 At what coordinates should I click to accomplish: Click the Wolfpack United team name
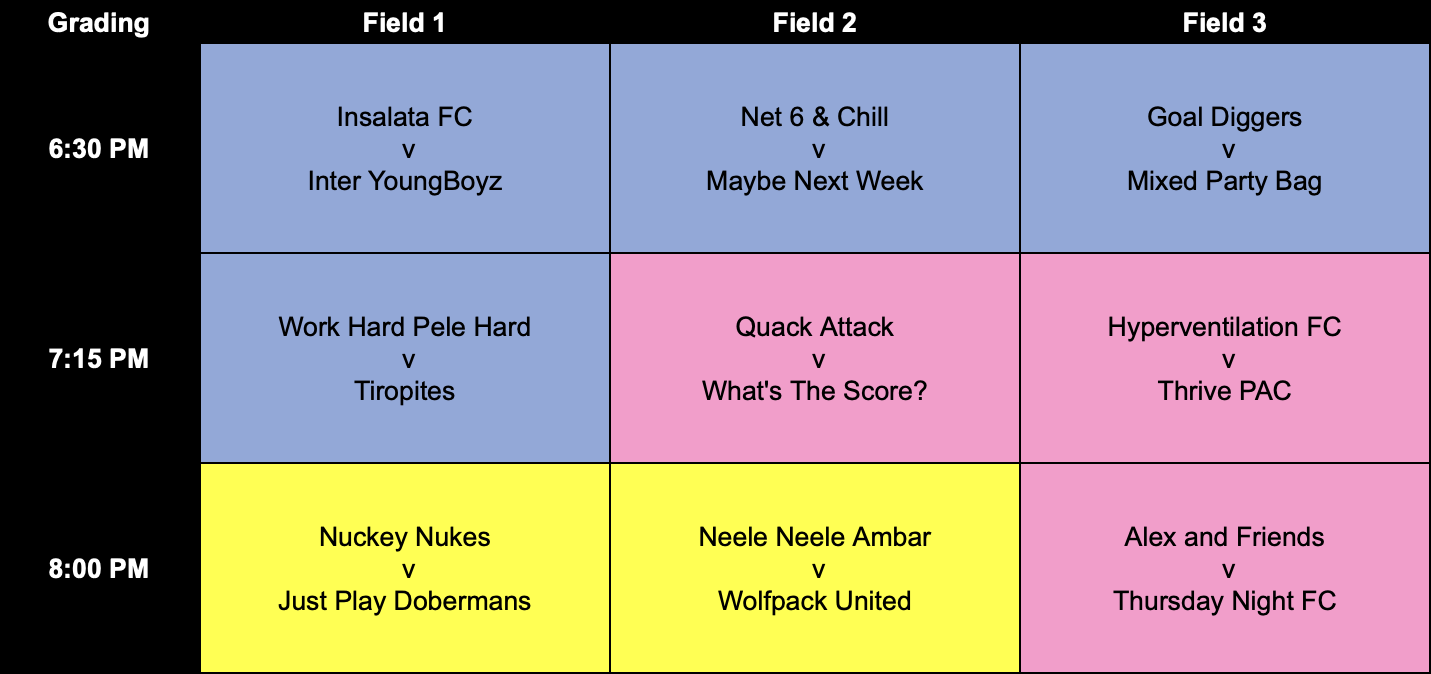pos(815,601)
